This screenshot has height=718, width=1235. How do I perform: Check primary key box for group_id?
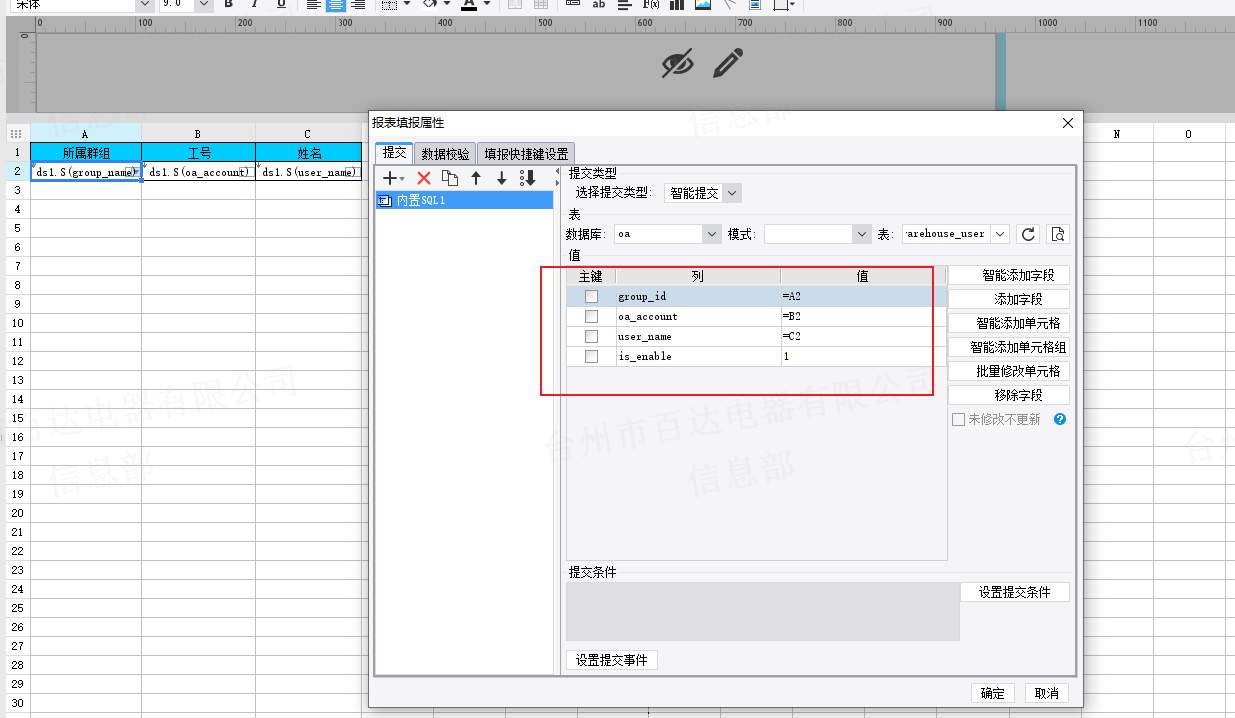591,297
